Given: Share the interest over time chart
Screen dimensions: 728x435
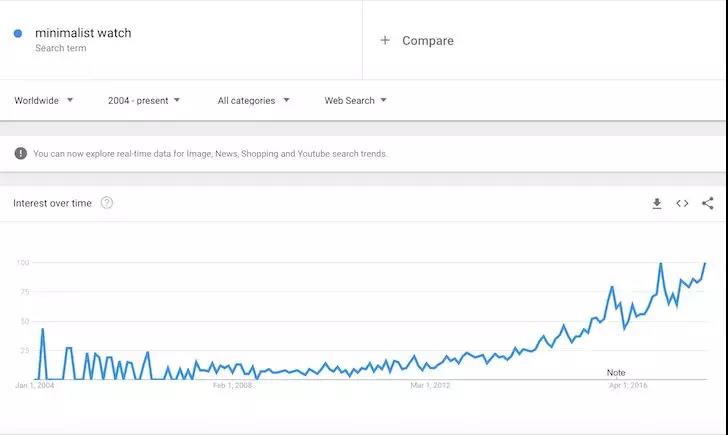Looking at the screenshot, I should click(708, 203).
